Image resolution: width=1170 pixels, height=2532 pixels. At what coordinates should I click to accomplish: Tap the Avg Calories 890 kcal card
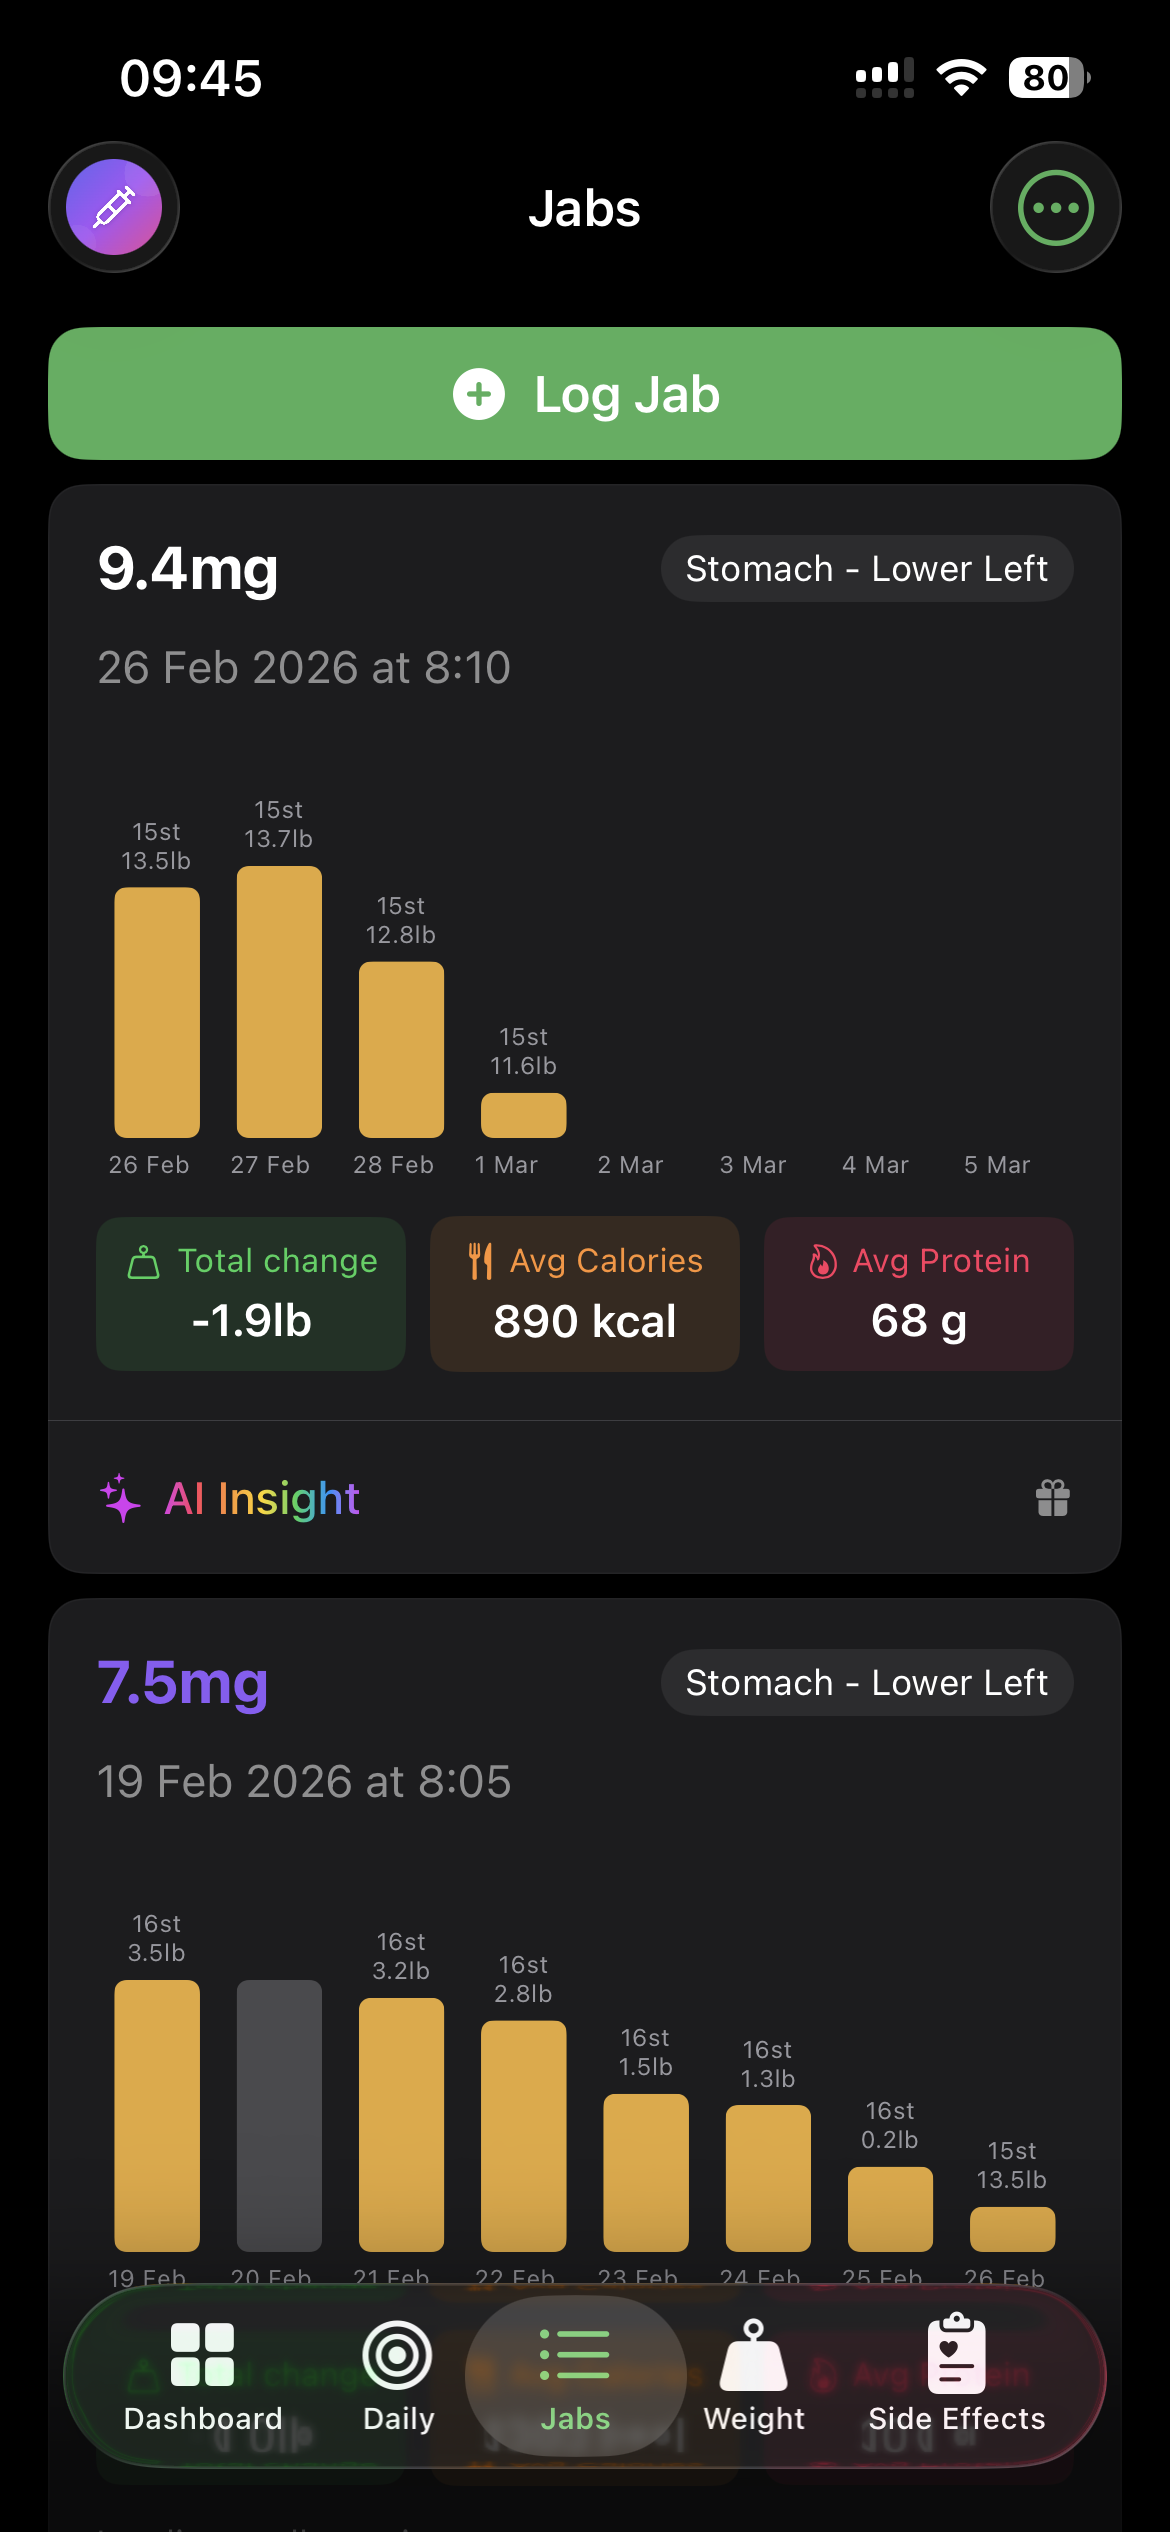[585, 1293]
